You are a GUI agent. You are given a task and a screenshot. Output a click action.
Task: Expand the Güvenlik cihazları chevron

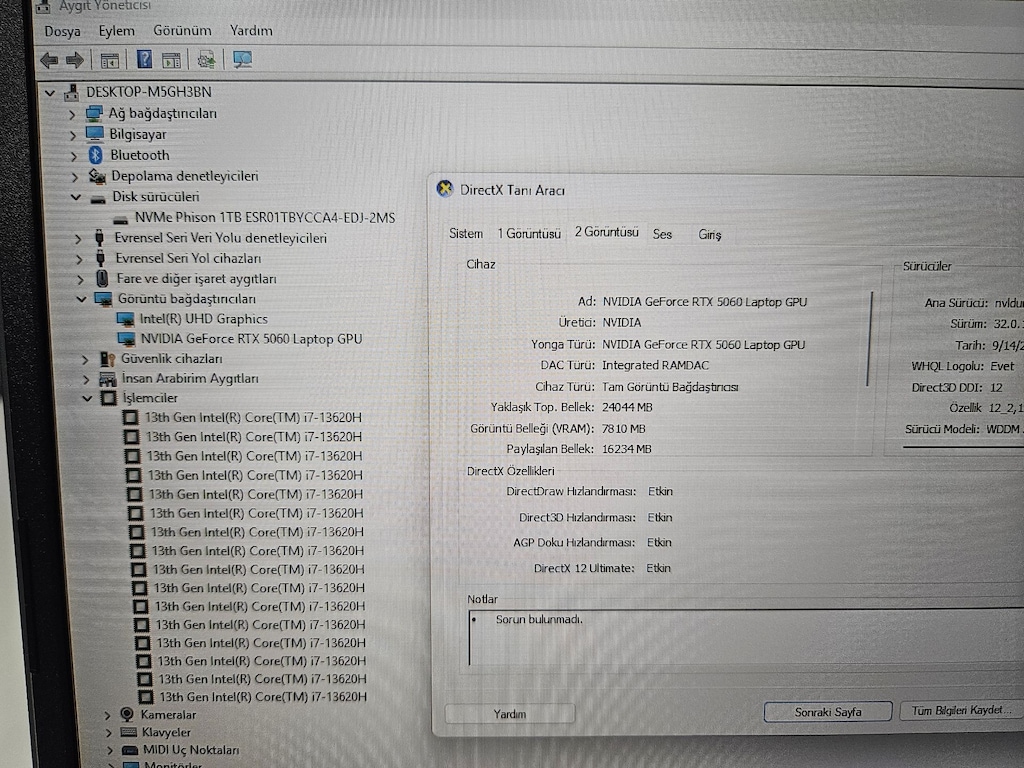tap(84, 359)
